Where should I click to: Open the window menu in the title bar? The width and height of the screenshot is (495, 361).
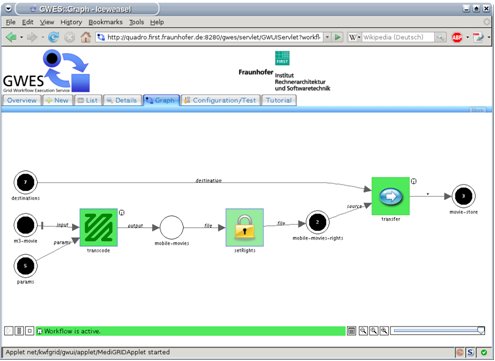[x=8, y=9]
